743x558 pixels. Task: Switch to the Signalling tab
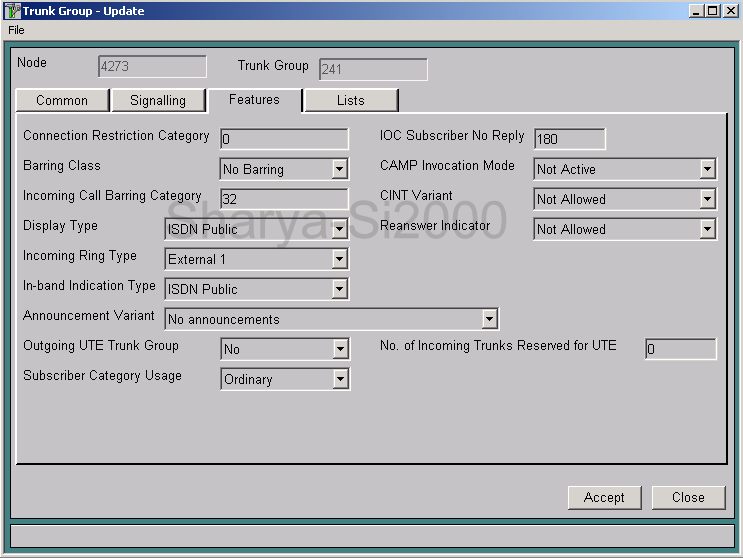pos(158,100)
